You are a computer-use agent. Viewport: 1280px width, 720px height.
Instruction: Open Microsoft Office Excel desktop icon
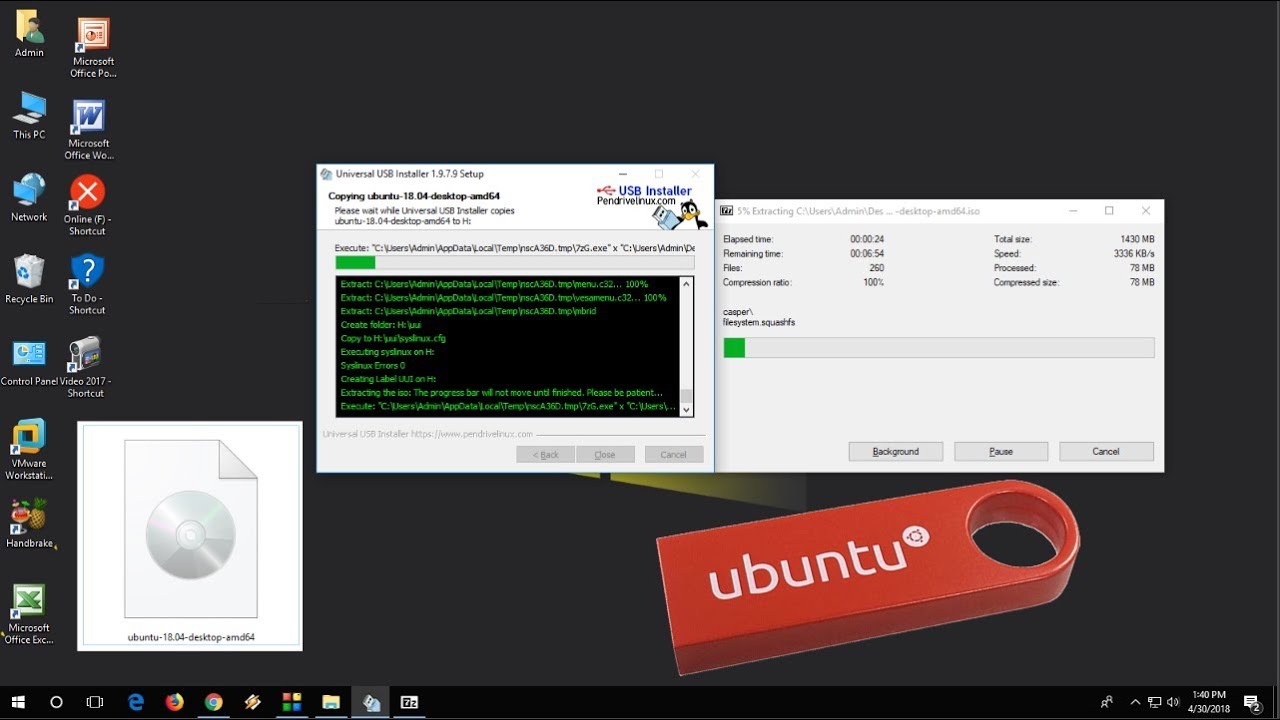29,614
